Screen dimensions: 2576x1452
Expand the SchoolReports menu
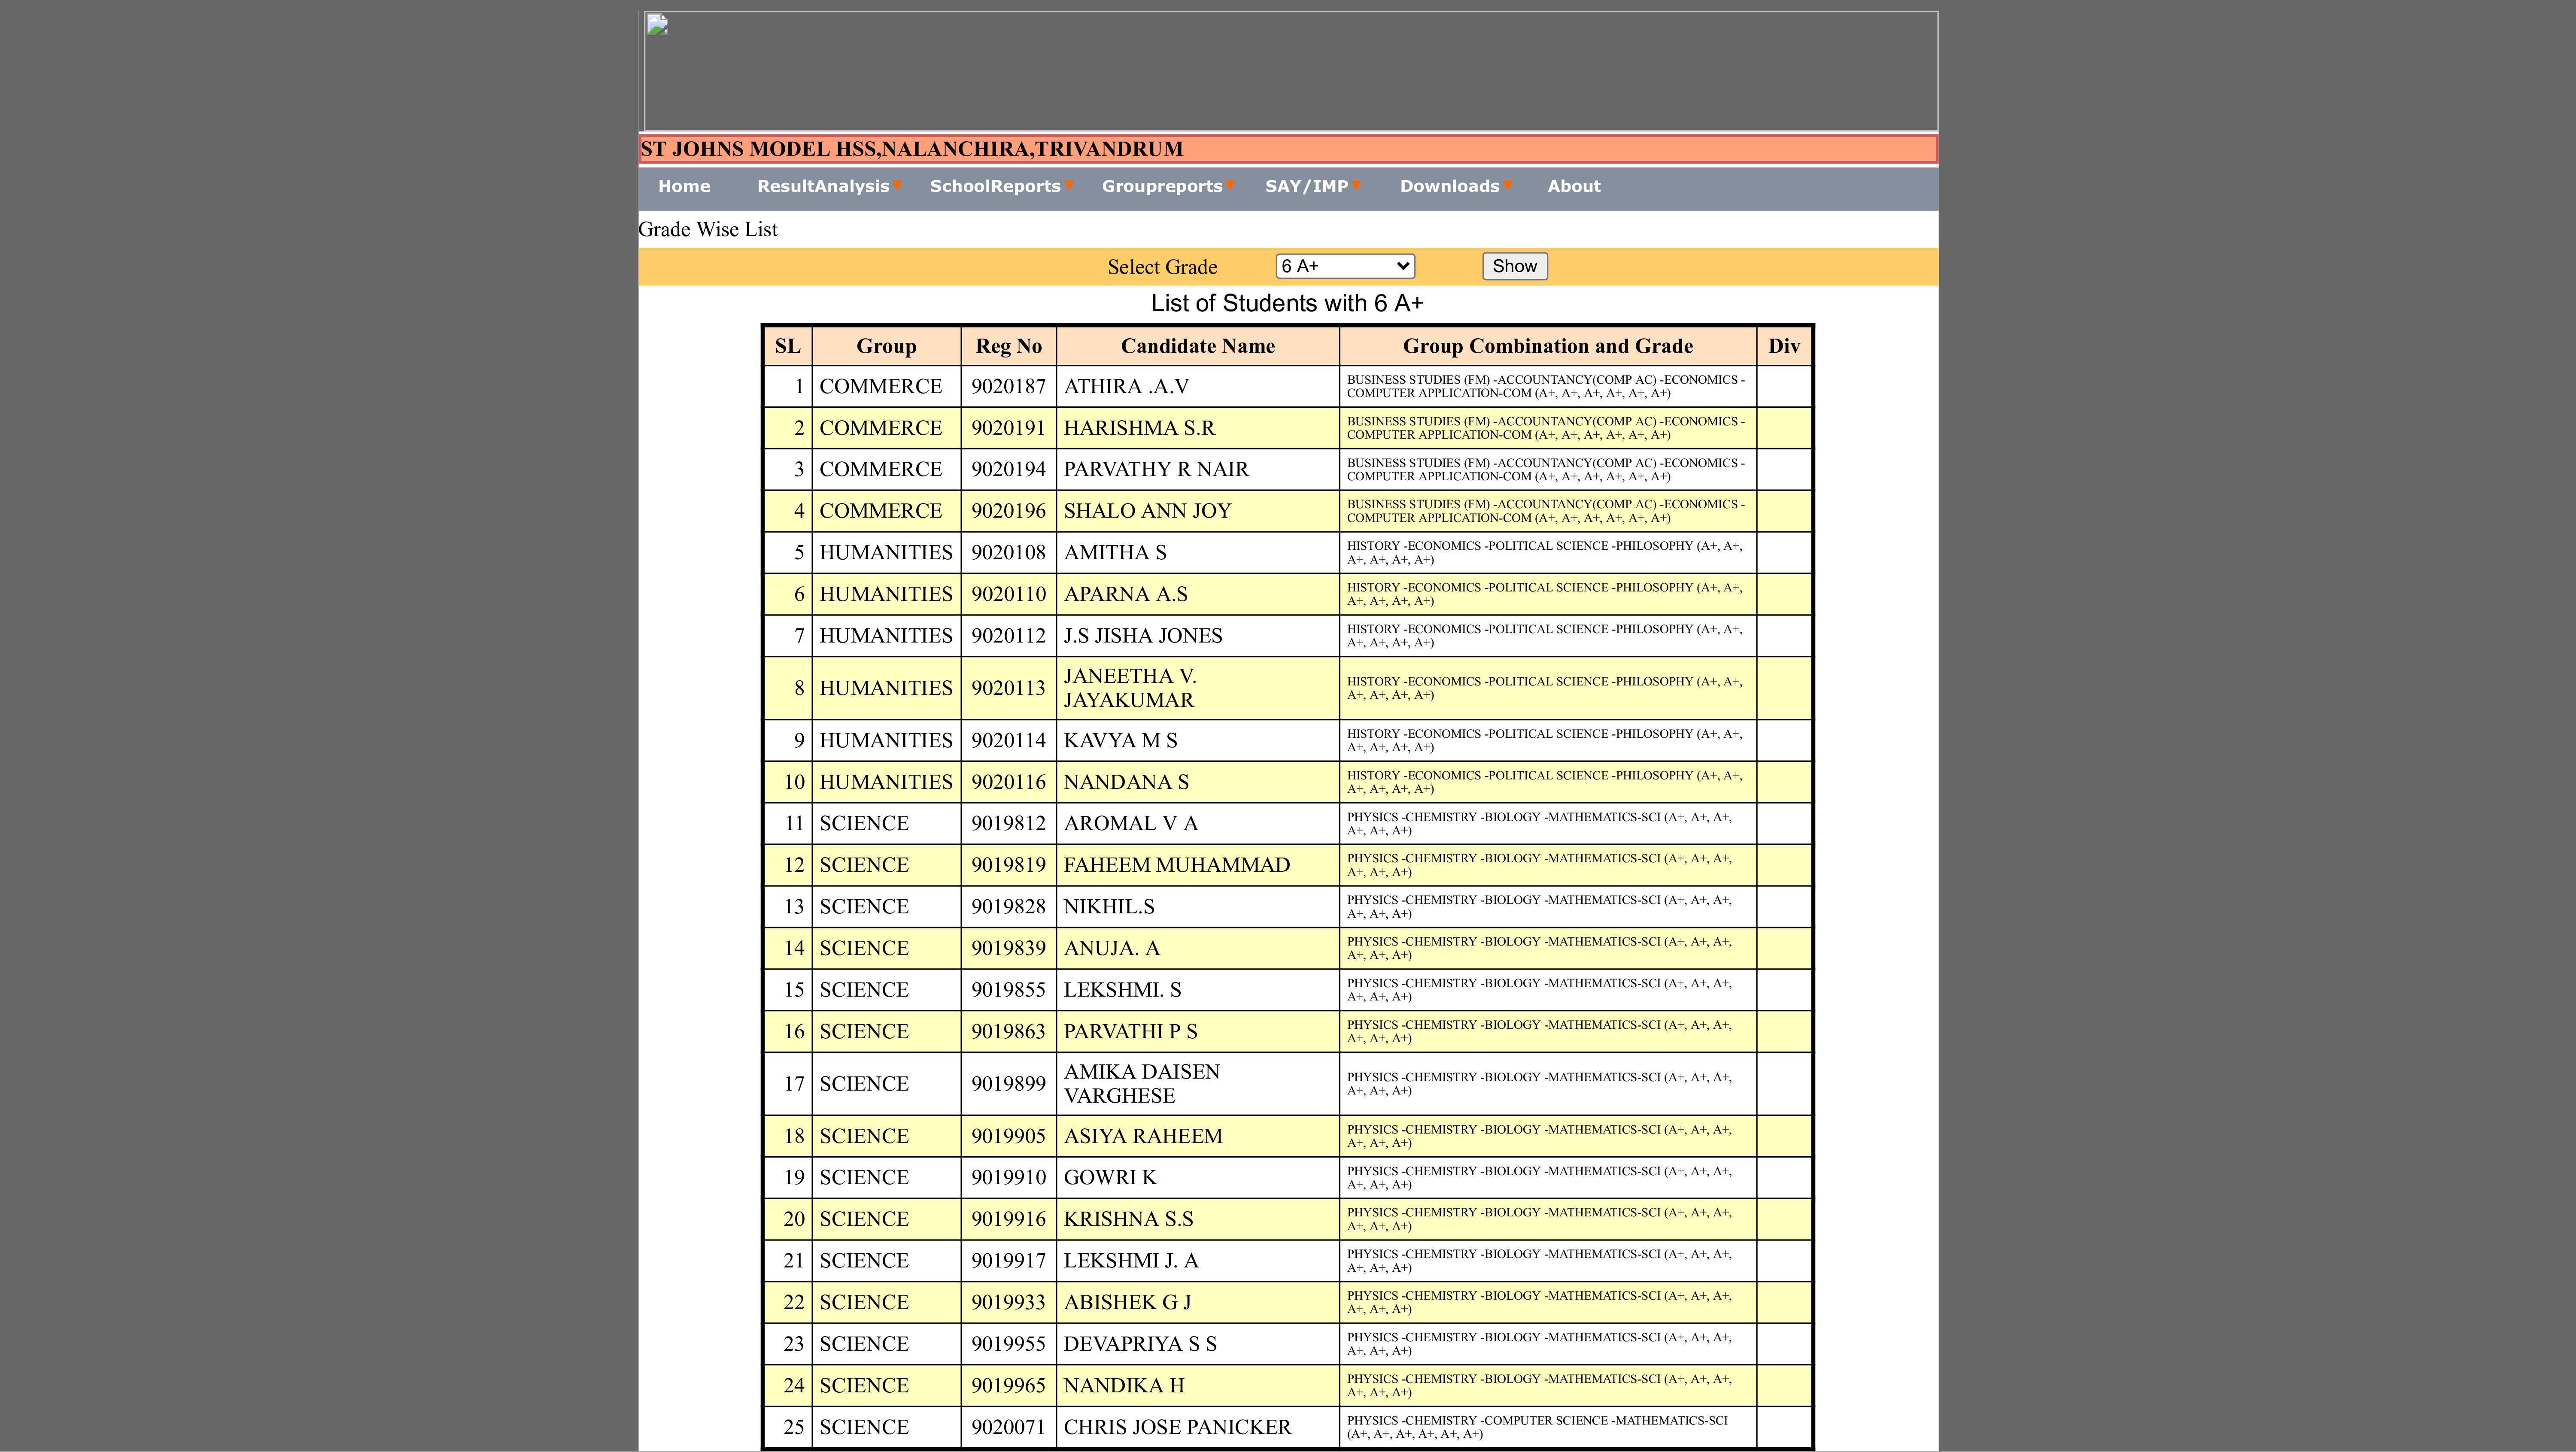coord(995,186)
